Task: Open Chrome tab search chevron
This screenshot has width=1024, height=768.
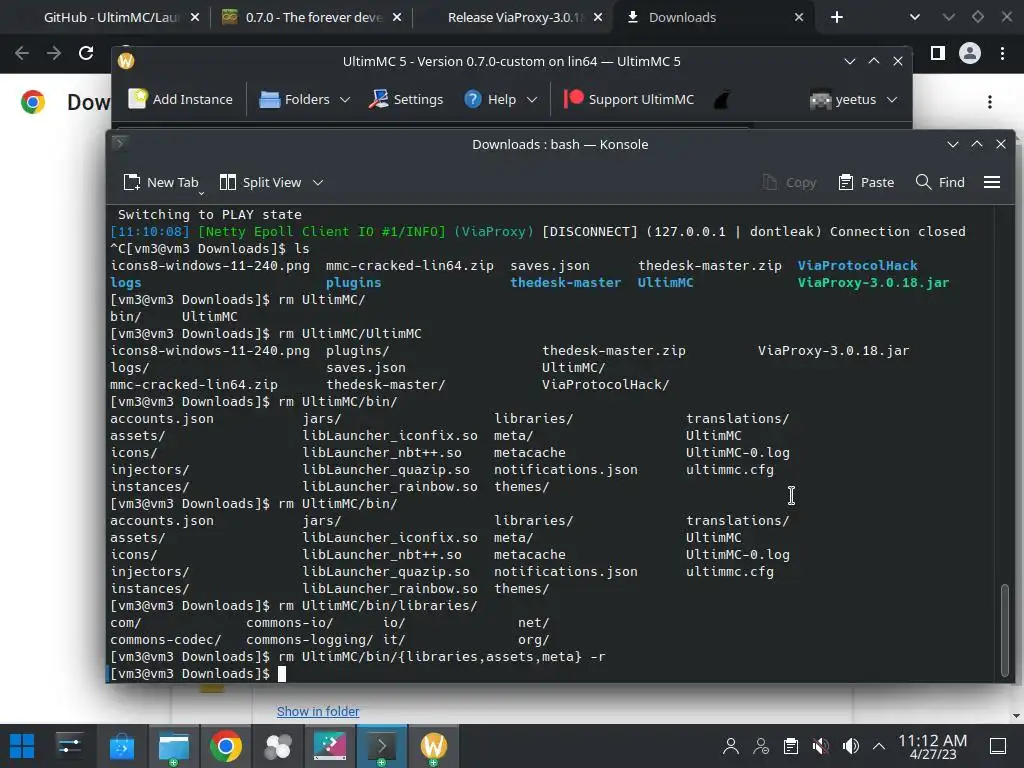Action: point(915,18)
